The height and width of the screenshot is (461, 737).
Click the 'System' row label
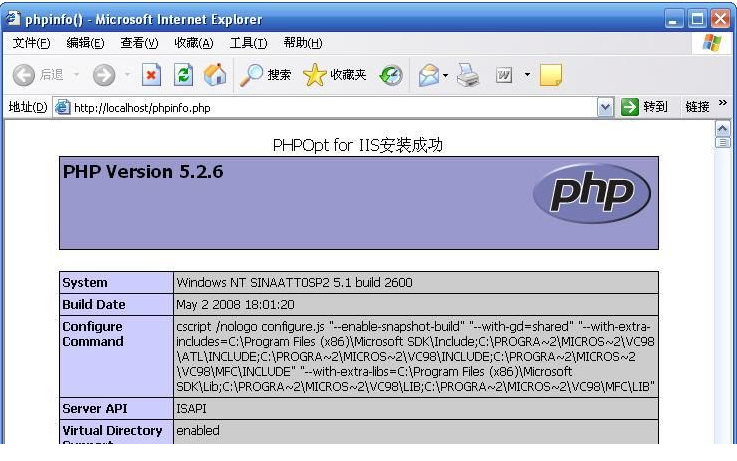tap(85, 282)
